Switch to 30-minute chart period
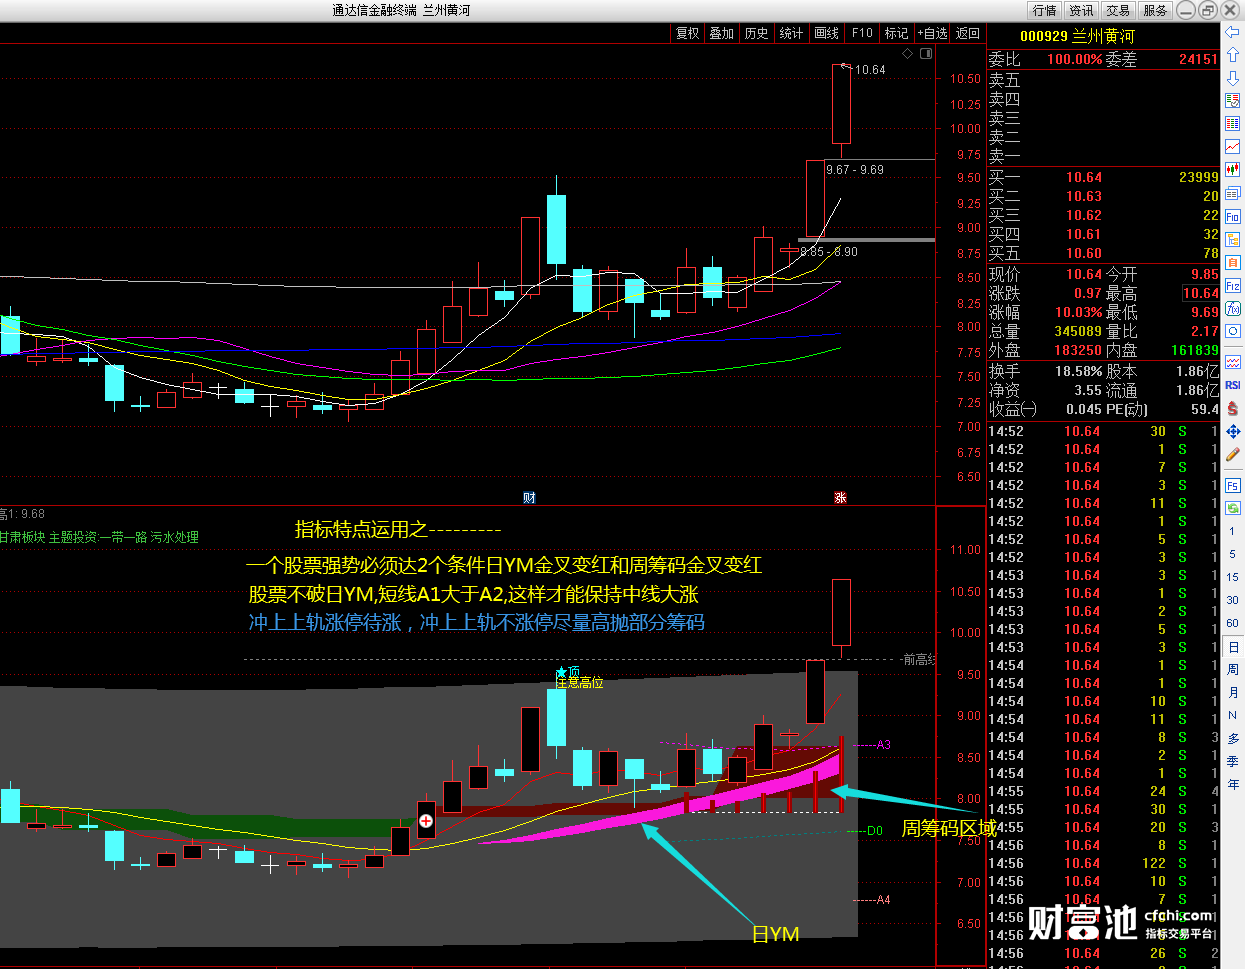The image size is (1245, 969). click(1233, 600)
